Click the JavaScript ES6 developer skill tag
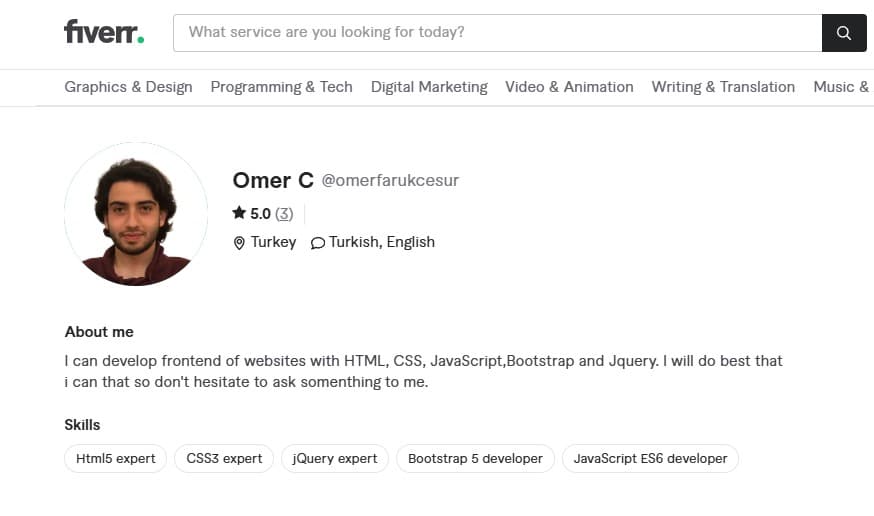874x516 pixels. (650, 459)
